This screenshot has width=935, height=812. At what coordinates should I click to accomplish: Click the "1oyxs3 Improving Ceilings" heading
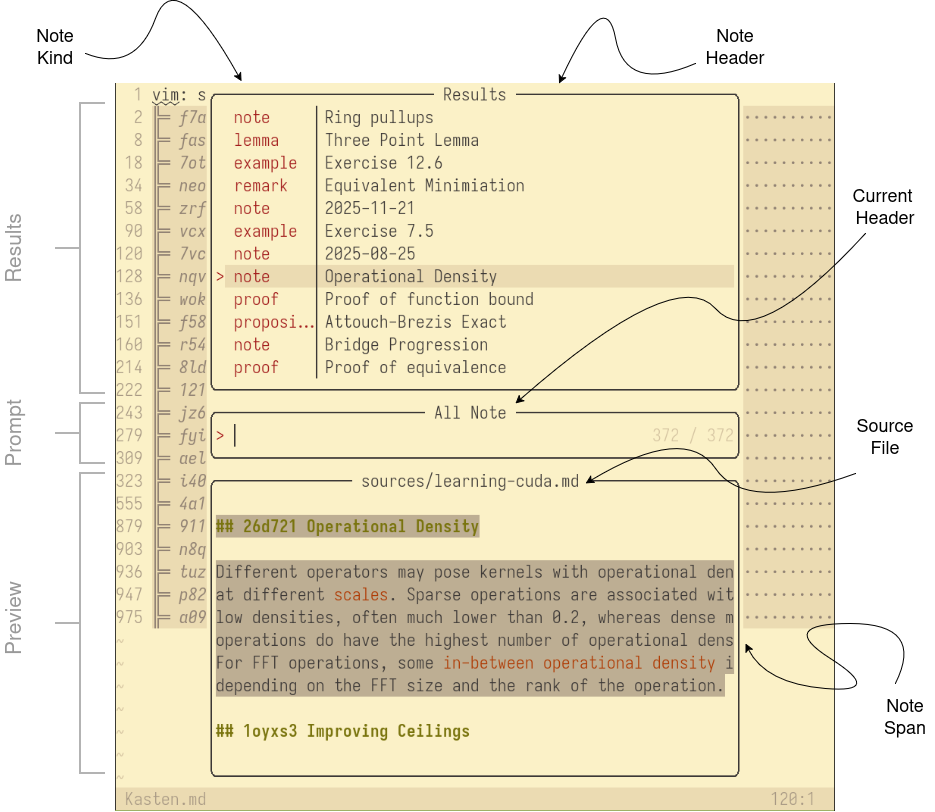coord(343,731)
